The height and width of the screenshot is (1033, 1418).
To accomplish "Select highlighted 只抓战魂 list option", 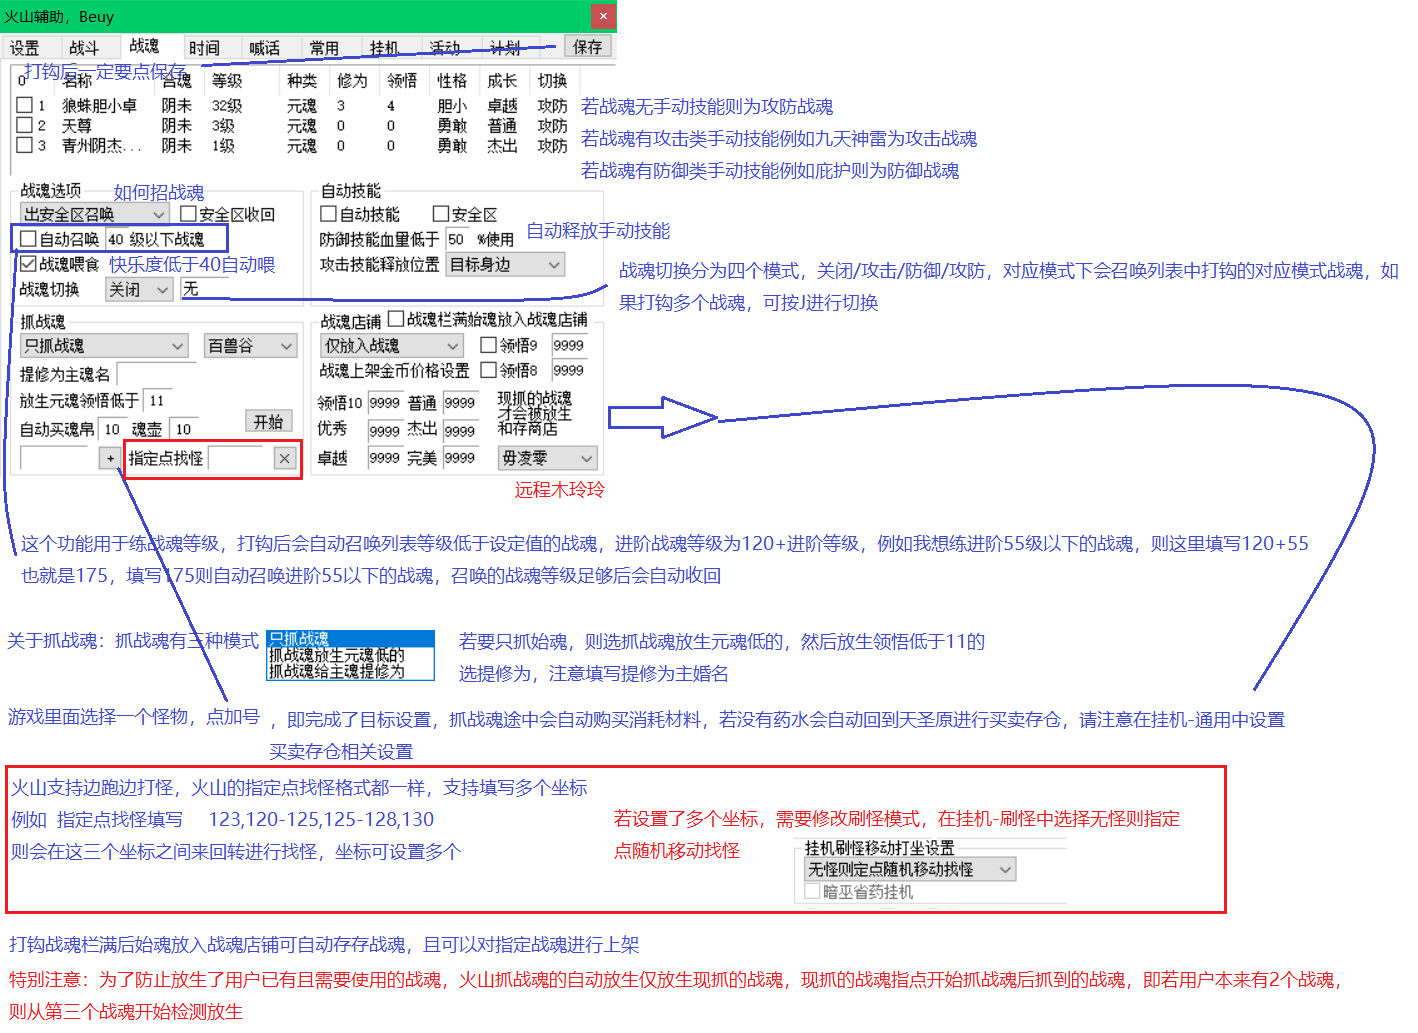I will click(350, 638).
